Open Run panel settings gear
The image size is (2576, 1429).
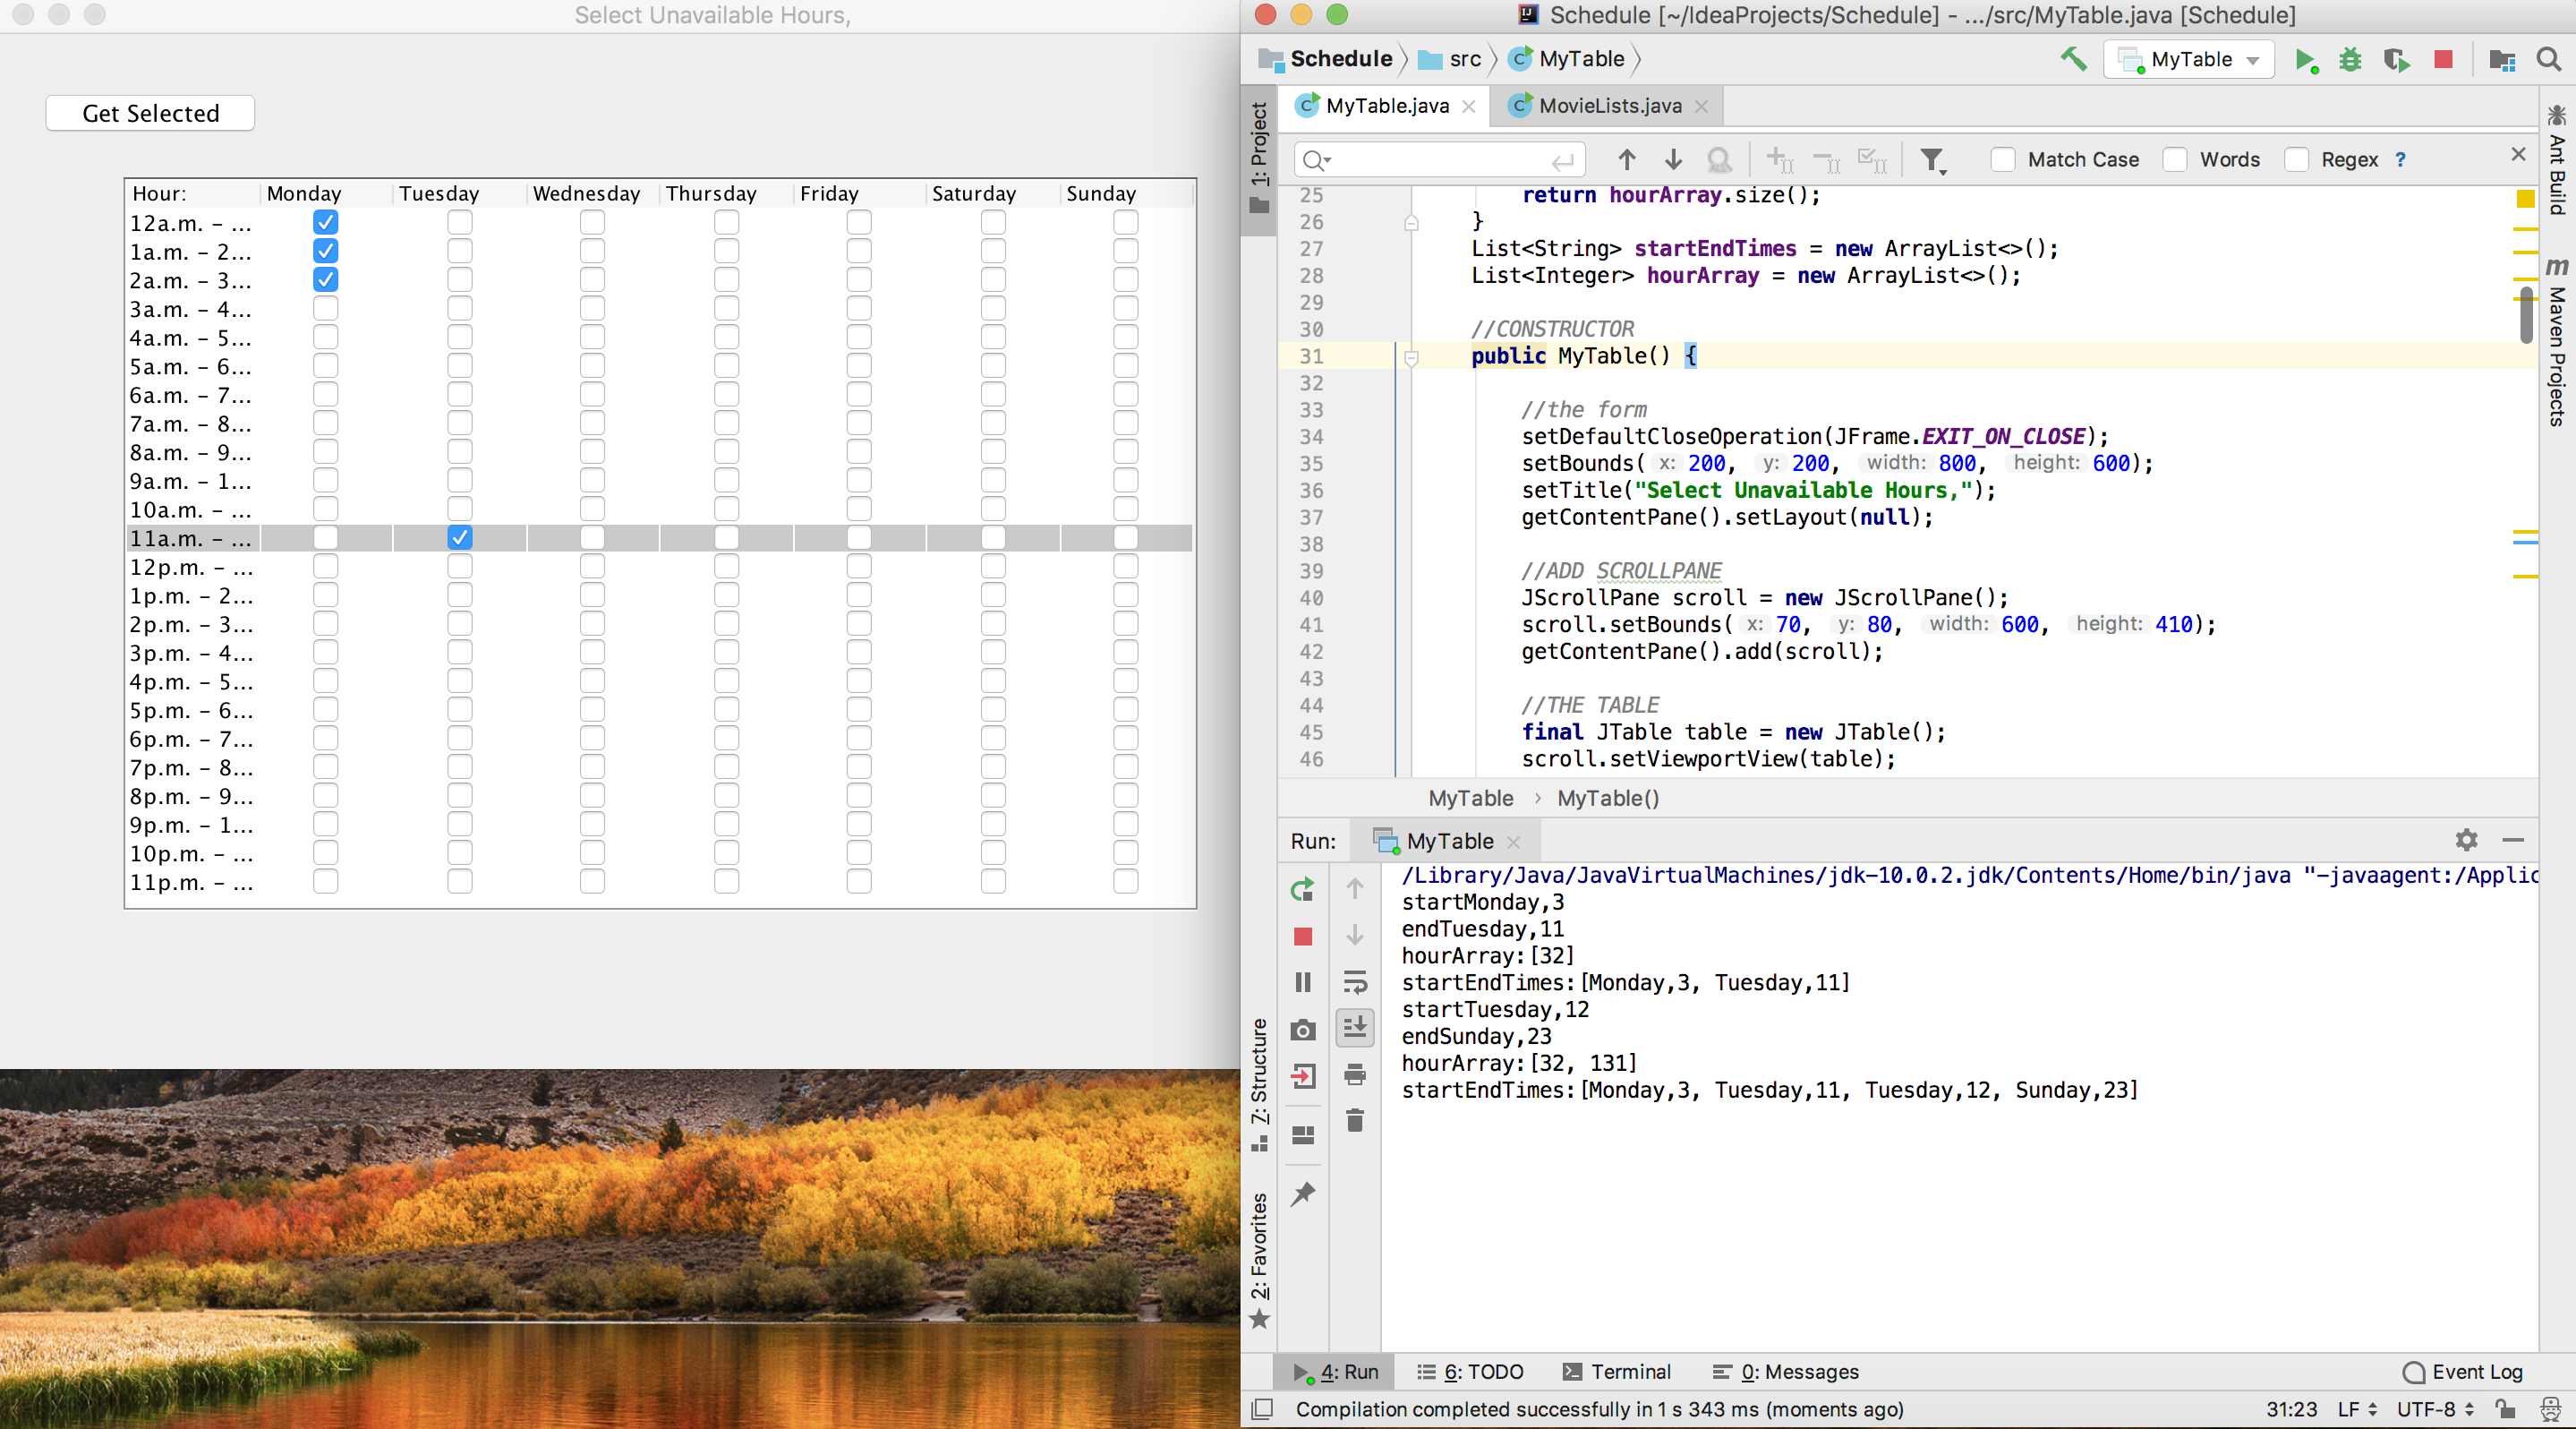2466,840
